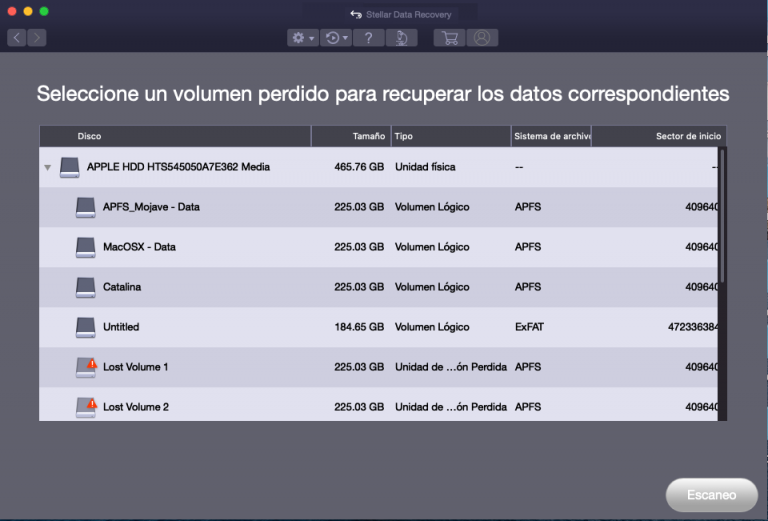Click the Lost Volume 2 warning drive icon

[x=86, y=407]
